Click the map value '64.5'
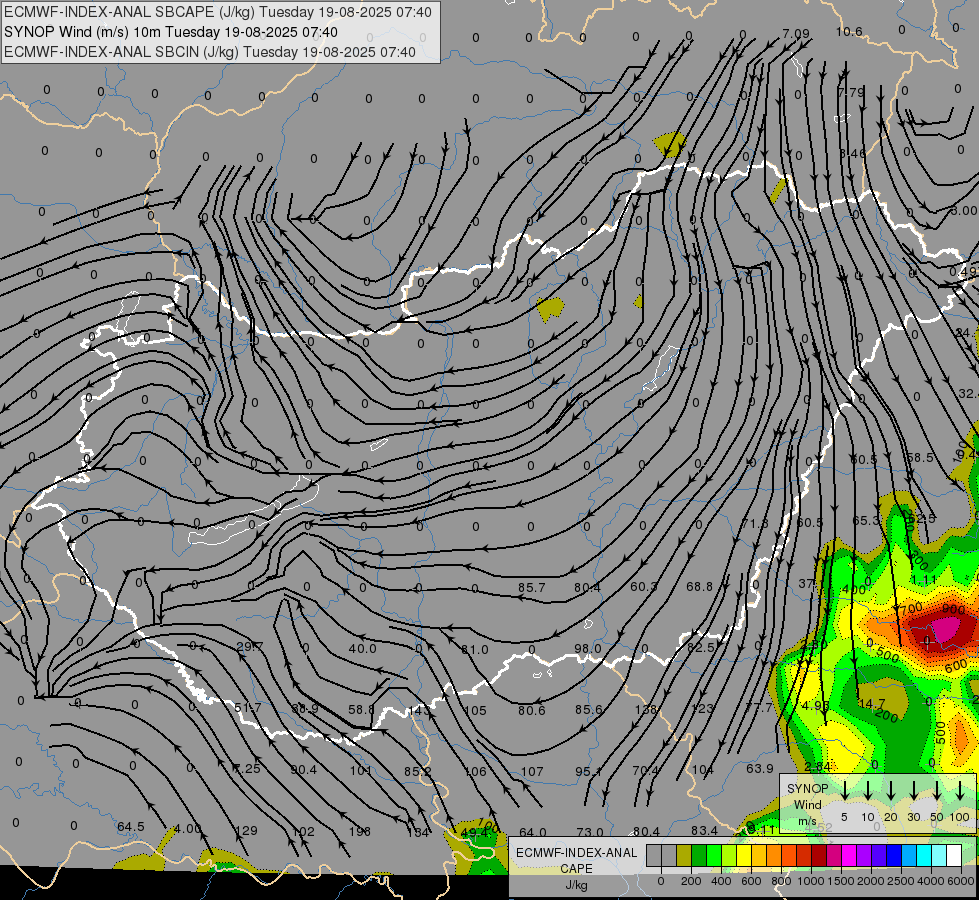Image resolution: width=979 pixels, height=900 pixels. tap(130, 826)
